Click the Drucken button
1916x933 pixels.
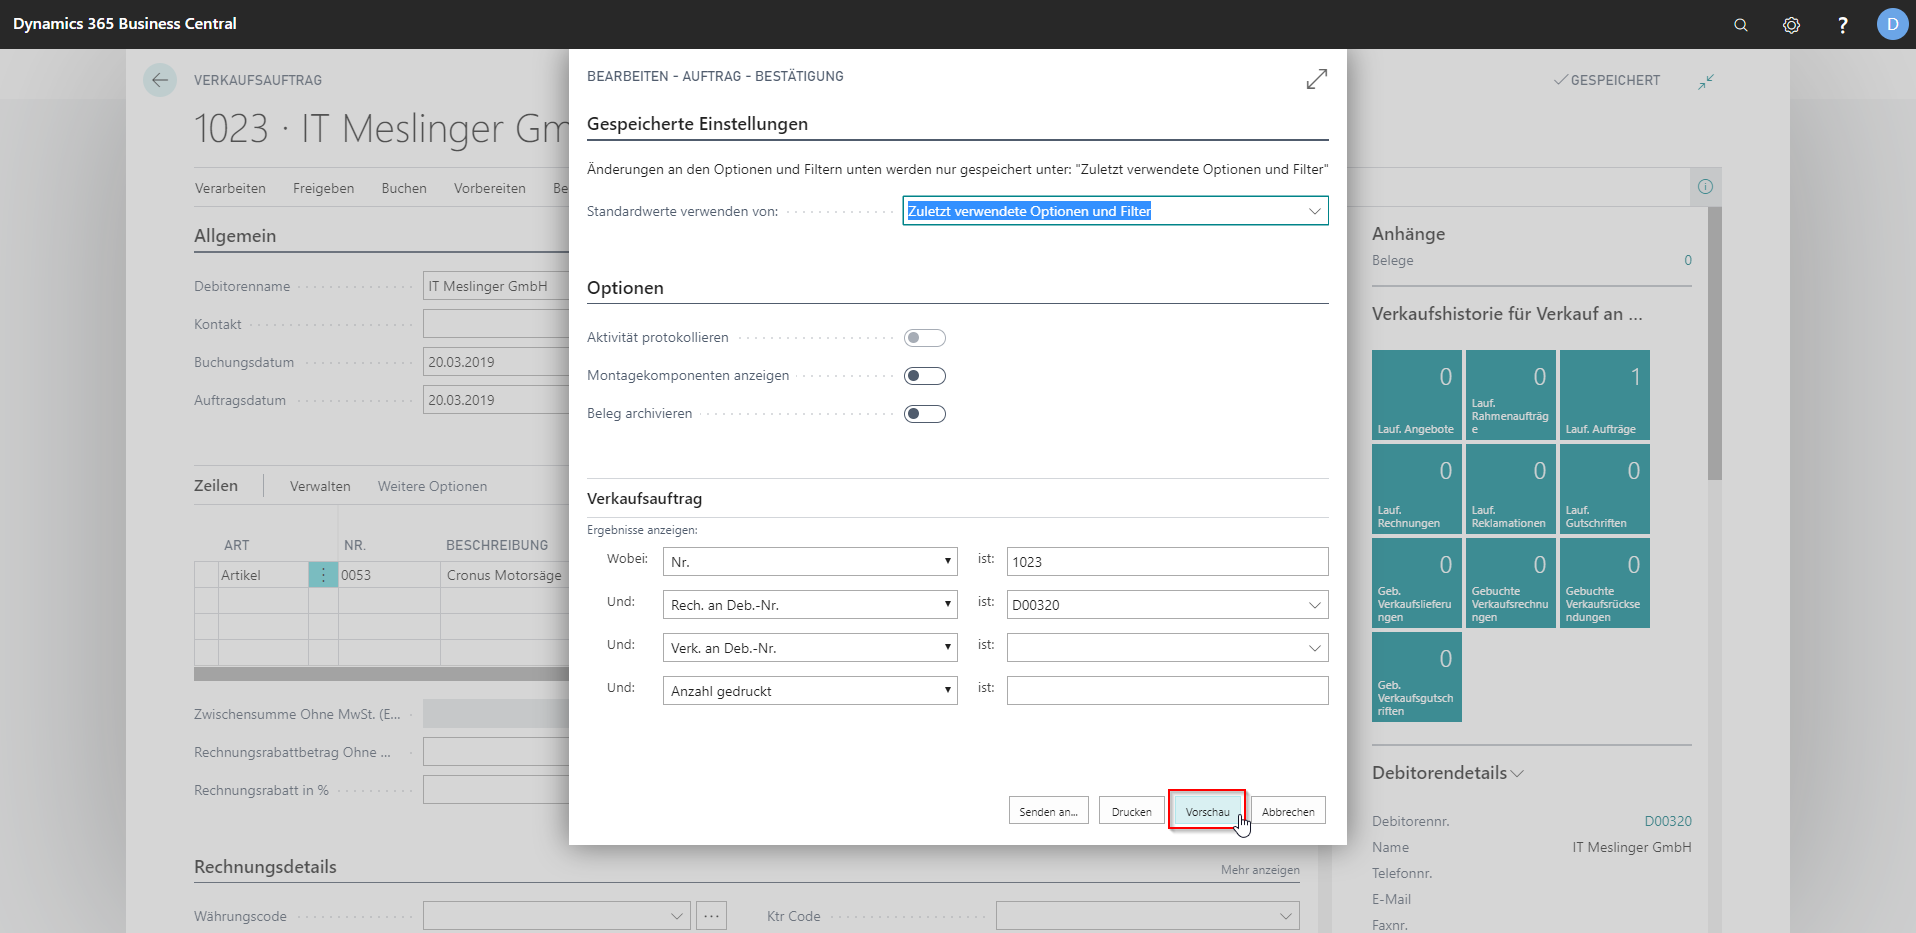coord(1131,811)
